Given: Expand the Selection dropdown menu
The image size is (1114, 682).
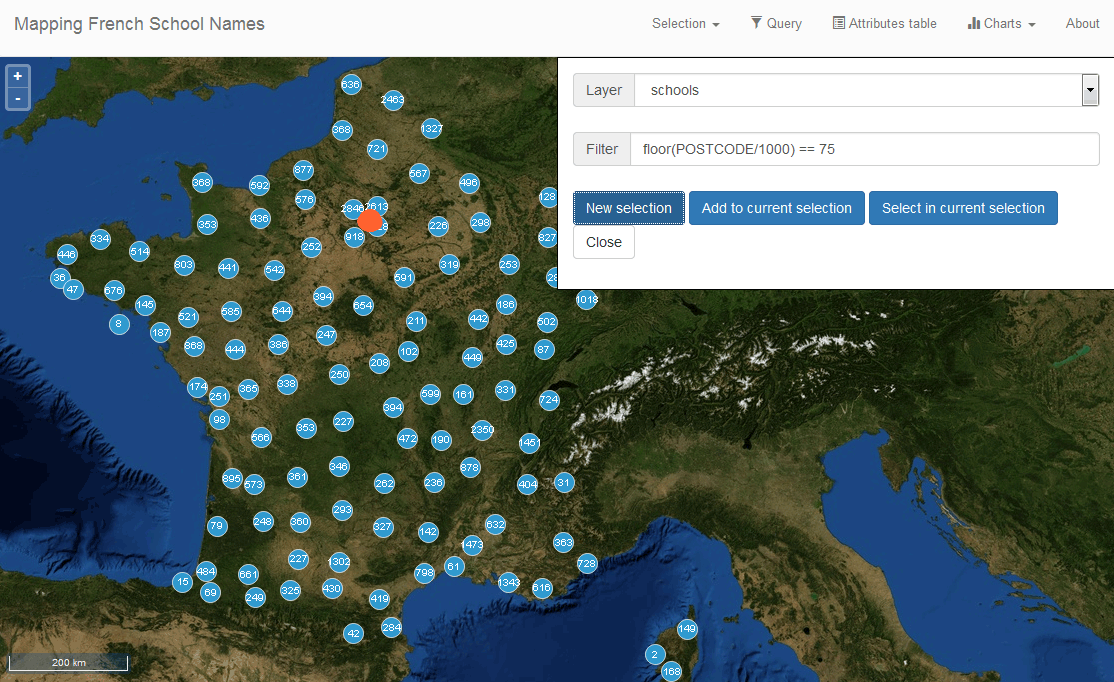Looking at the screenshot, I should pyautogui.click(x=685, y=23).
